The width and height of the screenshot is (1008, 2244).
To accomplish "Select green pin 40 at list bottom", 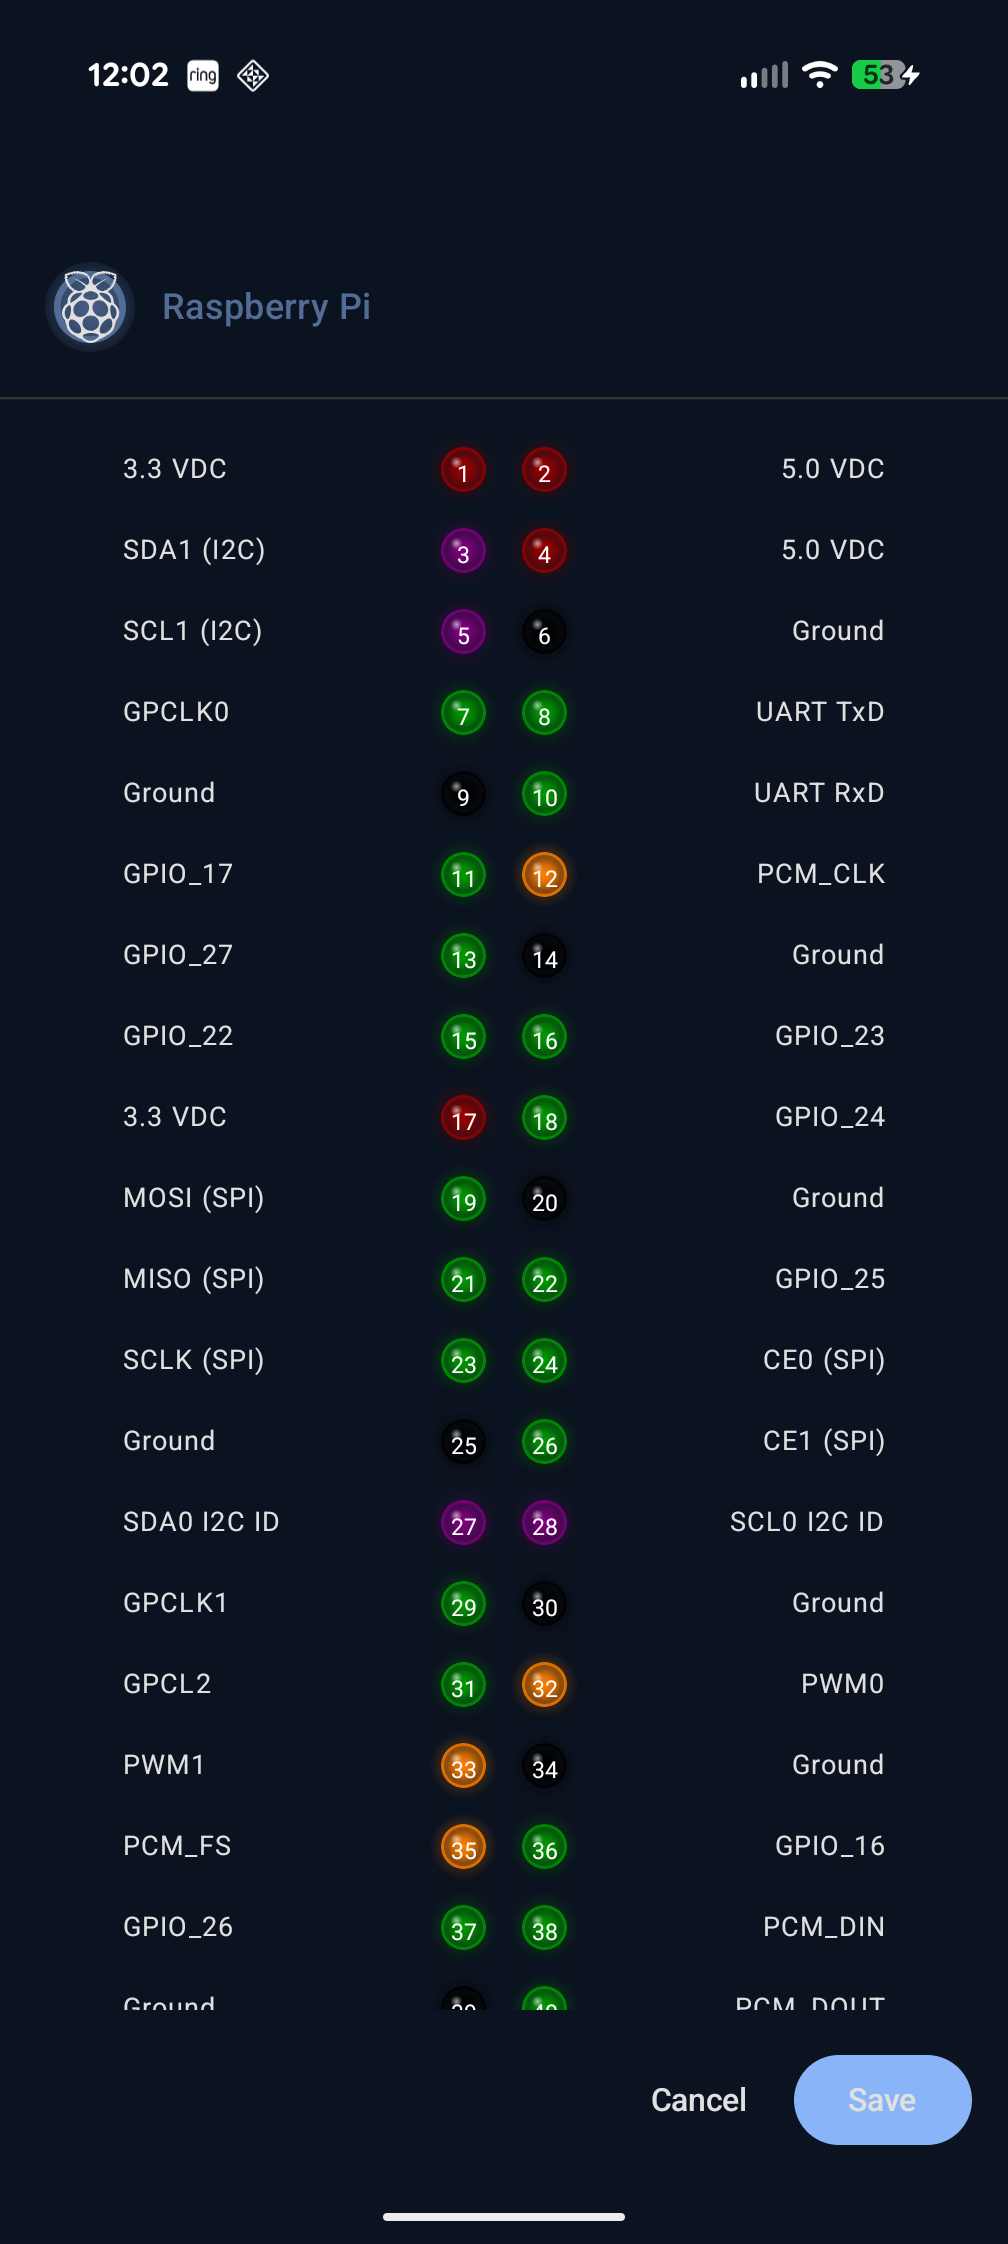I will (x=544, y=2000).
